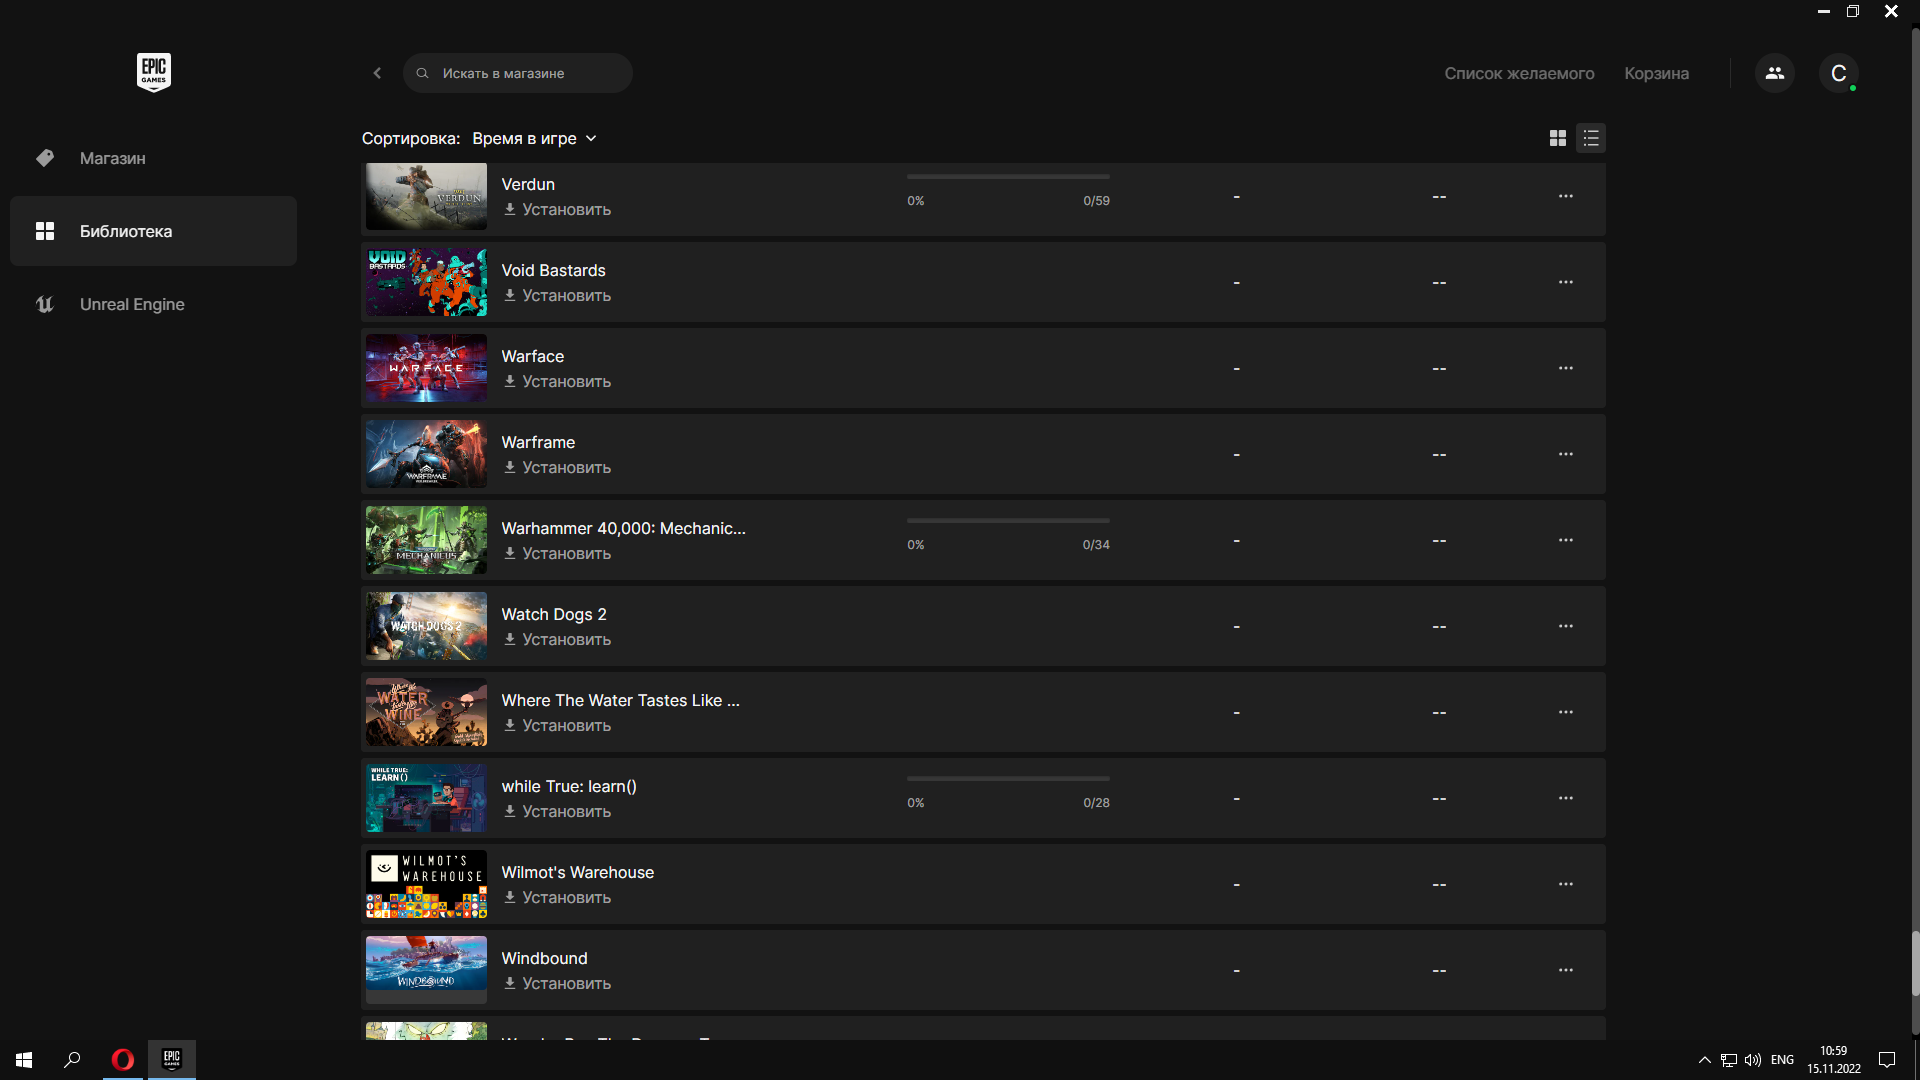The image size is (1920, 1080).
Task: Click while True: learn() achievements progress bar
Action: point(1008,779)
